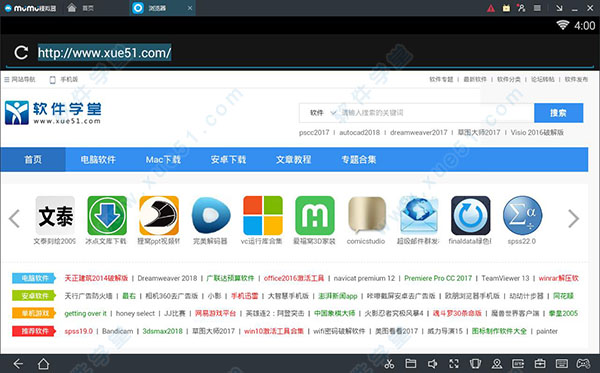
Task: Open the 网站导航 site navigation link
Action: click(20, 79)
